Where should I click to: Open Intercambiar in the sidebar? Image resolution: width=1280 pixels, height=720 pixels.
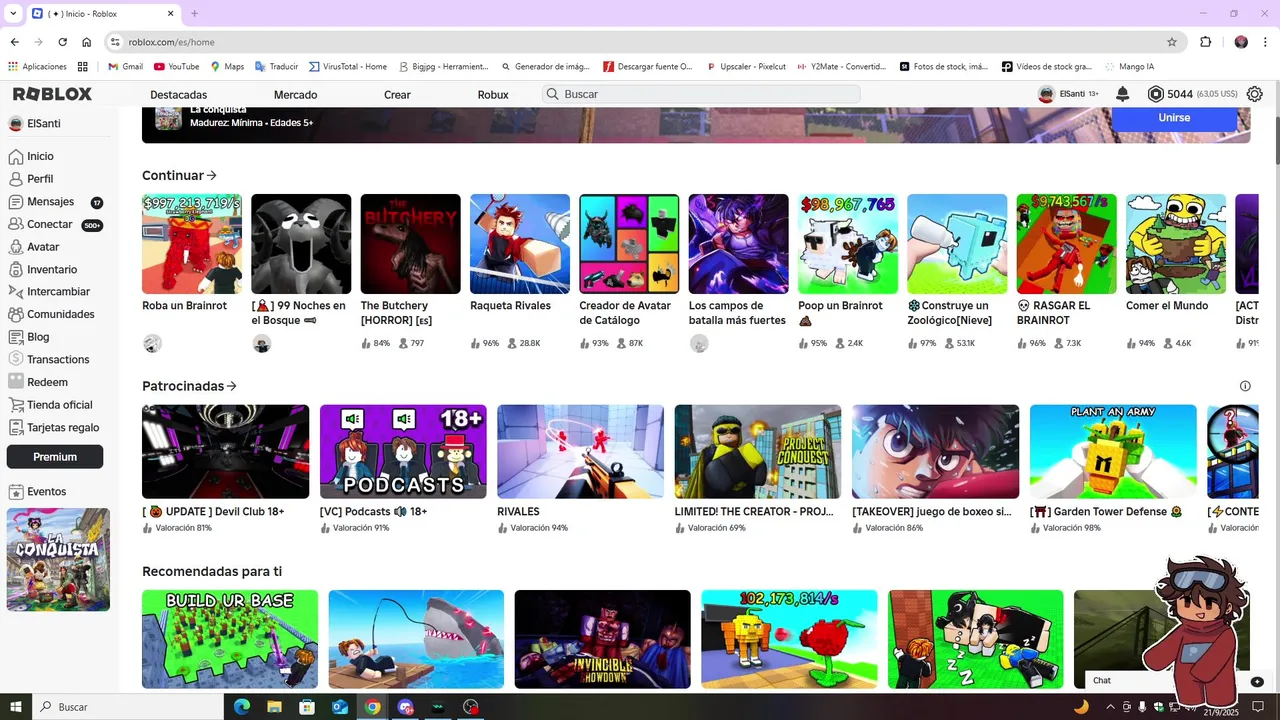tap(59, 292)
